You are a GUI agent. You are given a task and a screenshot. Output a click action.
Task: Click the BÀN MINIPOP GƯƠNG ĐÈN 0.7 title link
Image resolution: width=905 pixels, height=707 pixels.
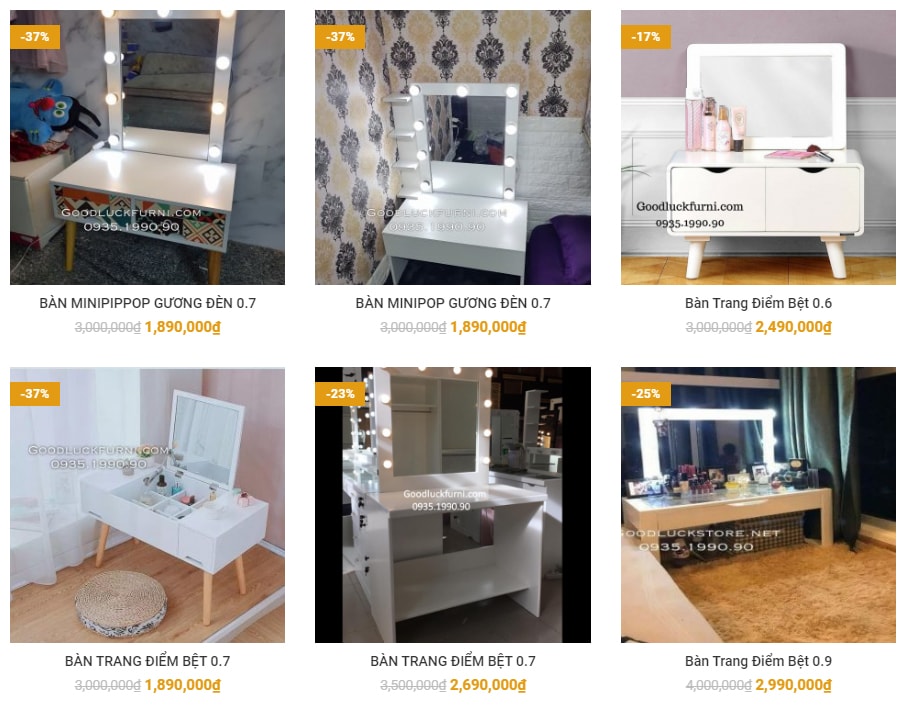[x=452, y=303]
